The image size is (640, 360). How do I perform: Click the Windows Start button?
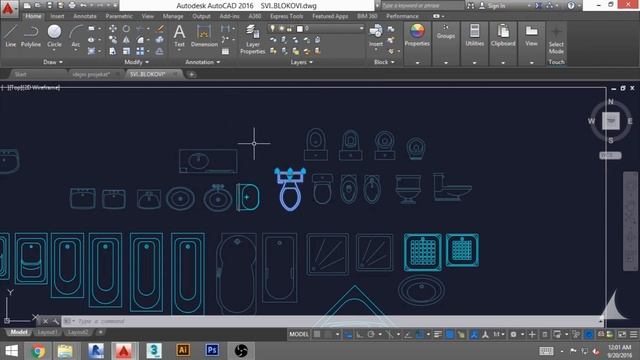tap(11, 351)
